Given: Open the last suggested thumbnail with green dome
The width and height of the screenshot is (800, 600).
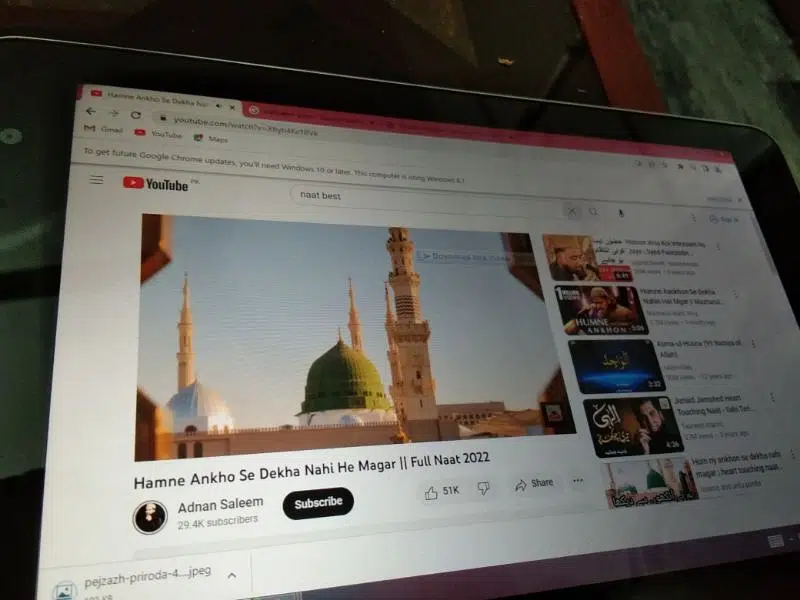Looking at the screenshot, I should pyautogui.click(x=653, y=482).
